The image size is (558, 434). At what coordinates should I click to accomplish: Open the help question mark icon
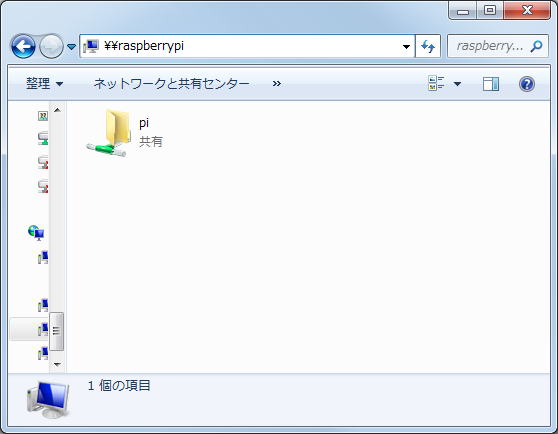click(527, 84)
